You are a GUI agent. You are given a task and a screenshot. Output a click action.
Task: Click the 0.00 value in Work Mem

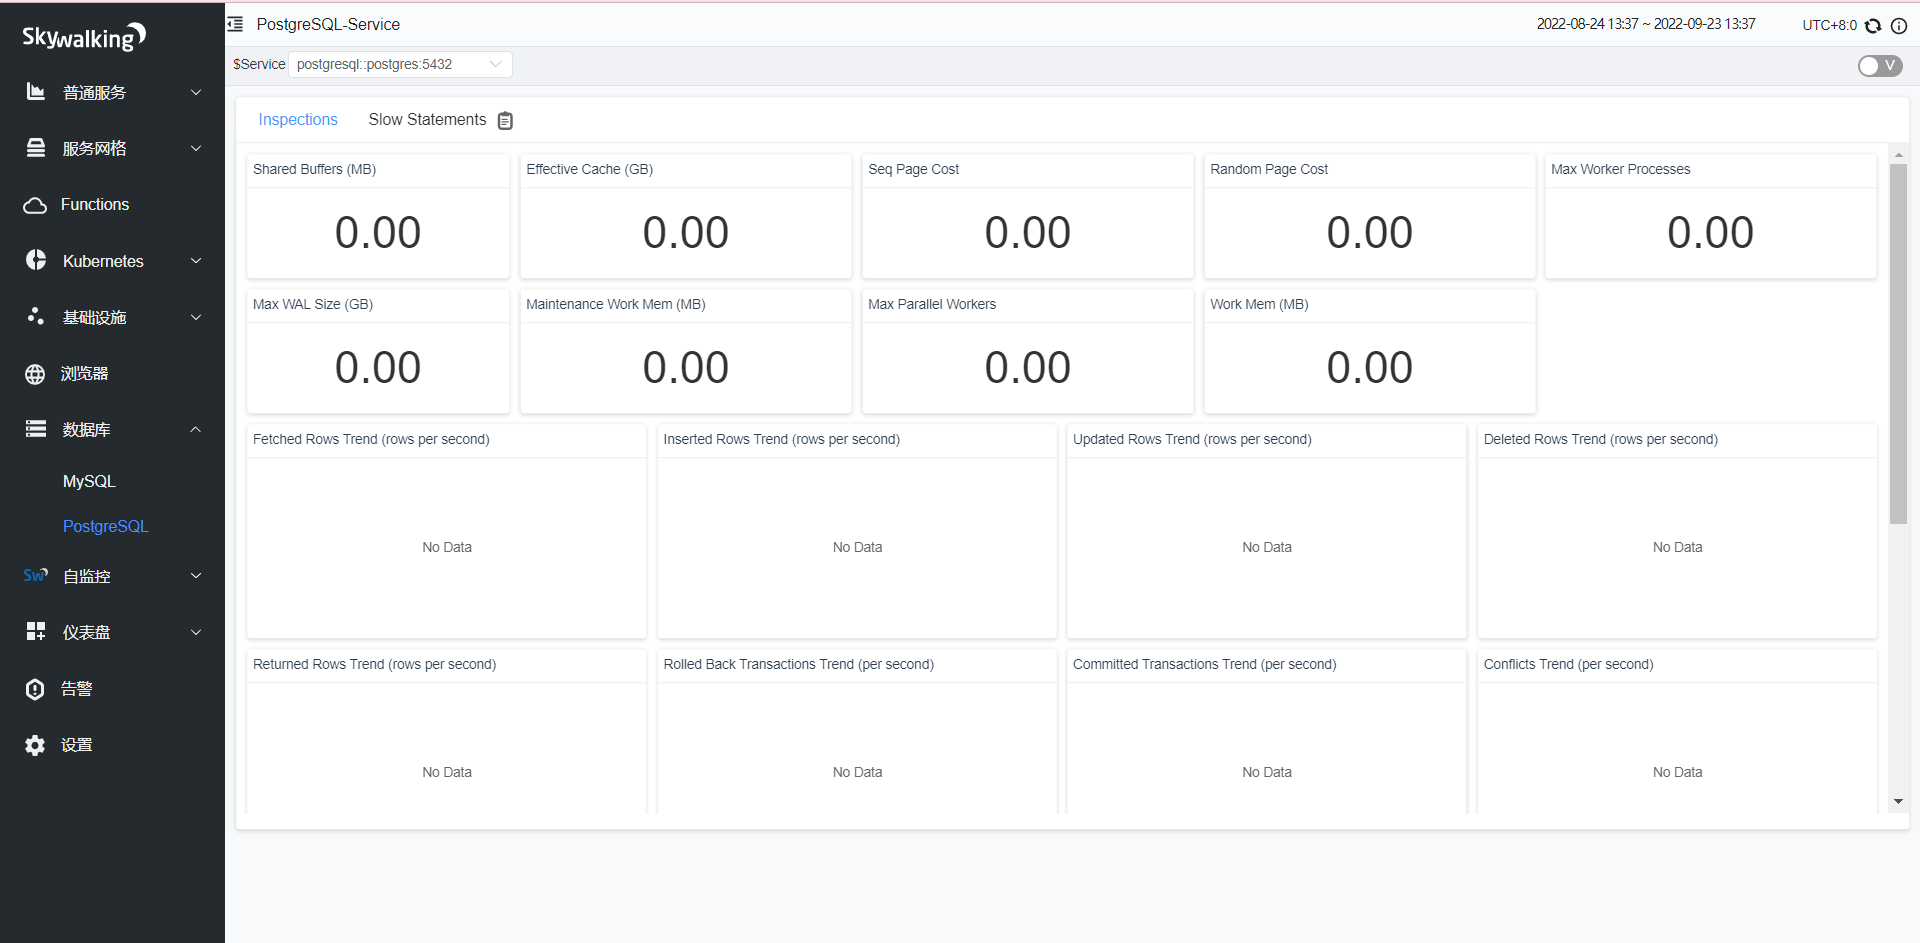(x=1369, y=368)
